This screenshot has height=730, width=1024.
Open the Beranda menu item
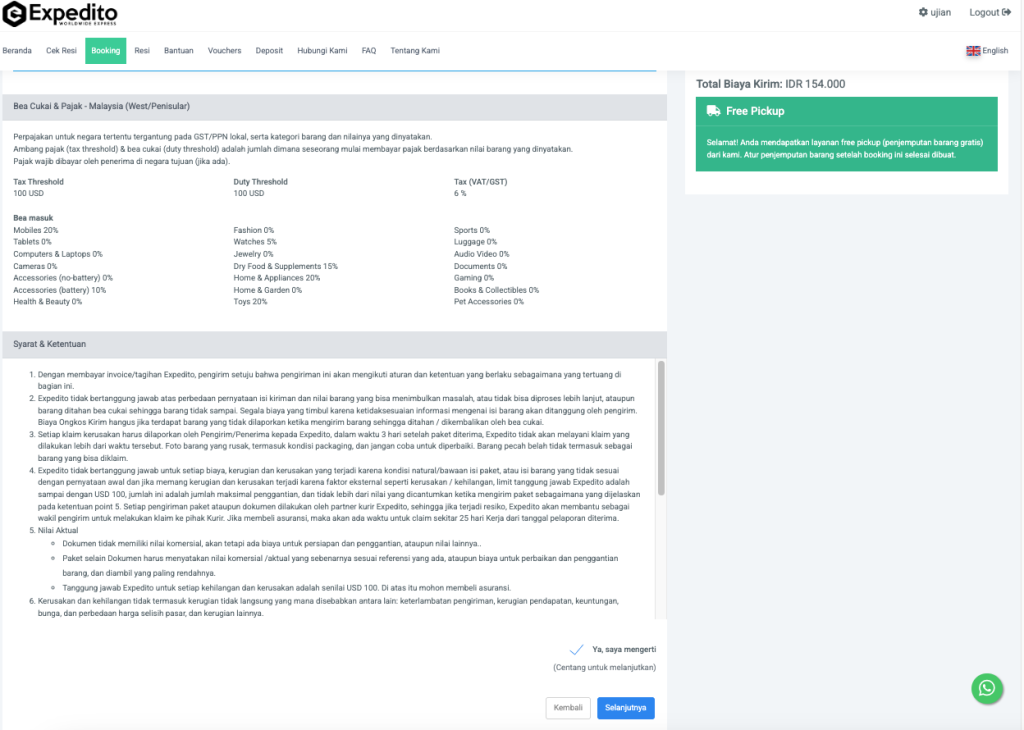tap(17, 50)
